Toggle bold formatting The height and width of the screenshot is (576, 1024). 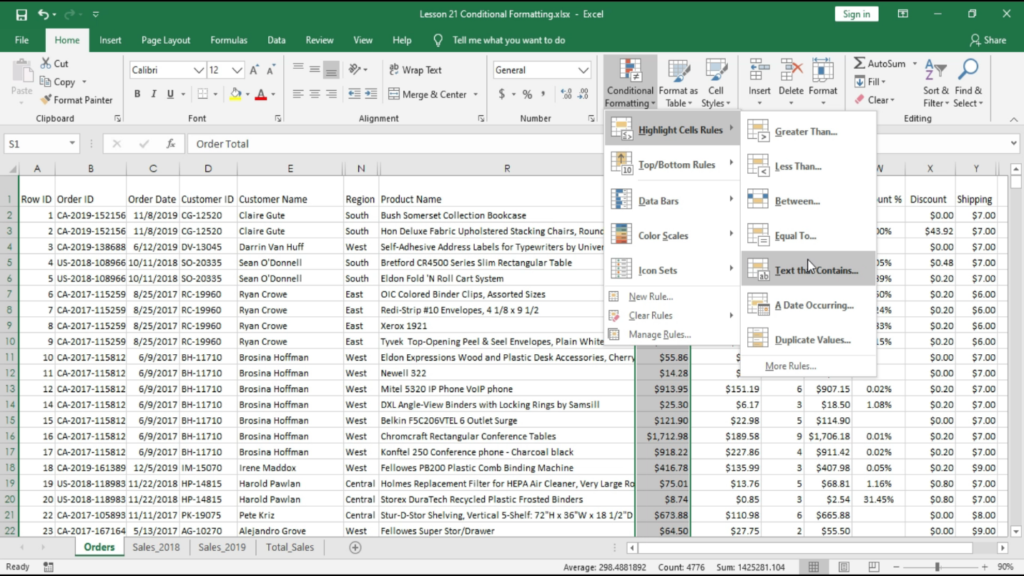pyautogui.click(x=137, y=92)
